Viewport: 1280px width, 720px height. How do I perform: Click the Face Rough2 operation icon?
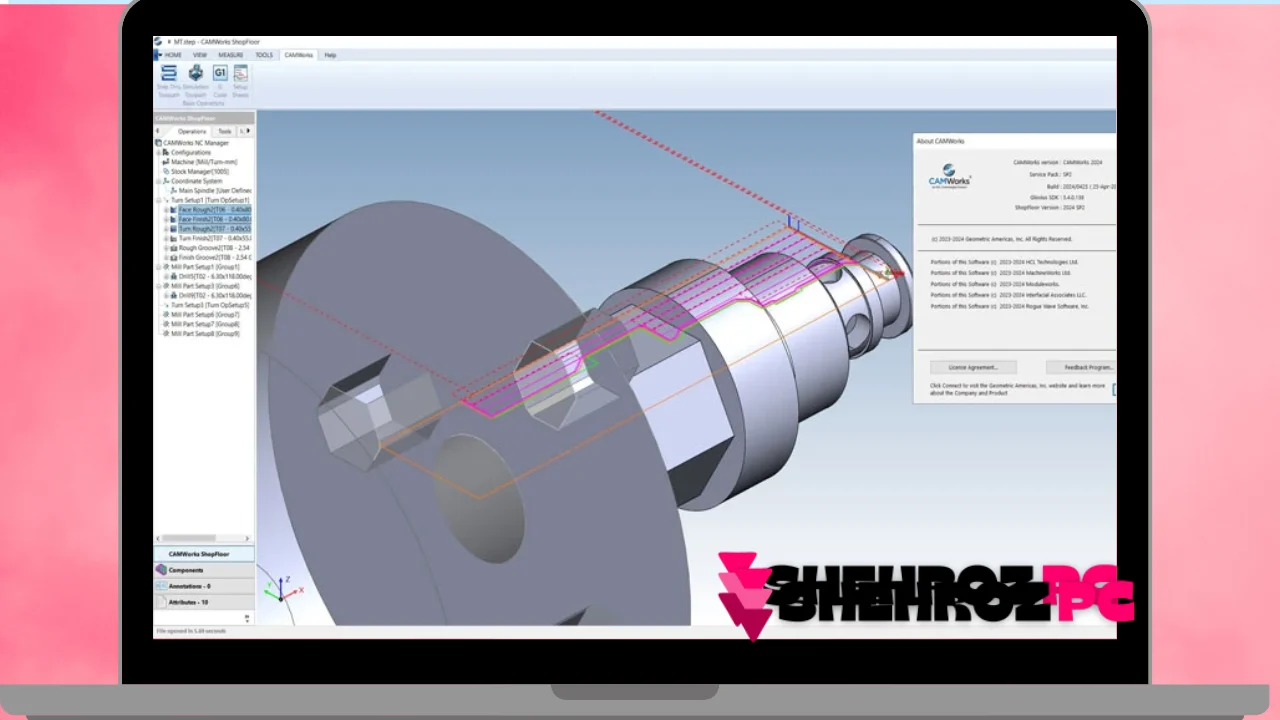tap(174, 210)
